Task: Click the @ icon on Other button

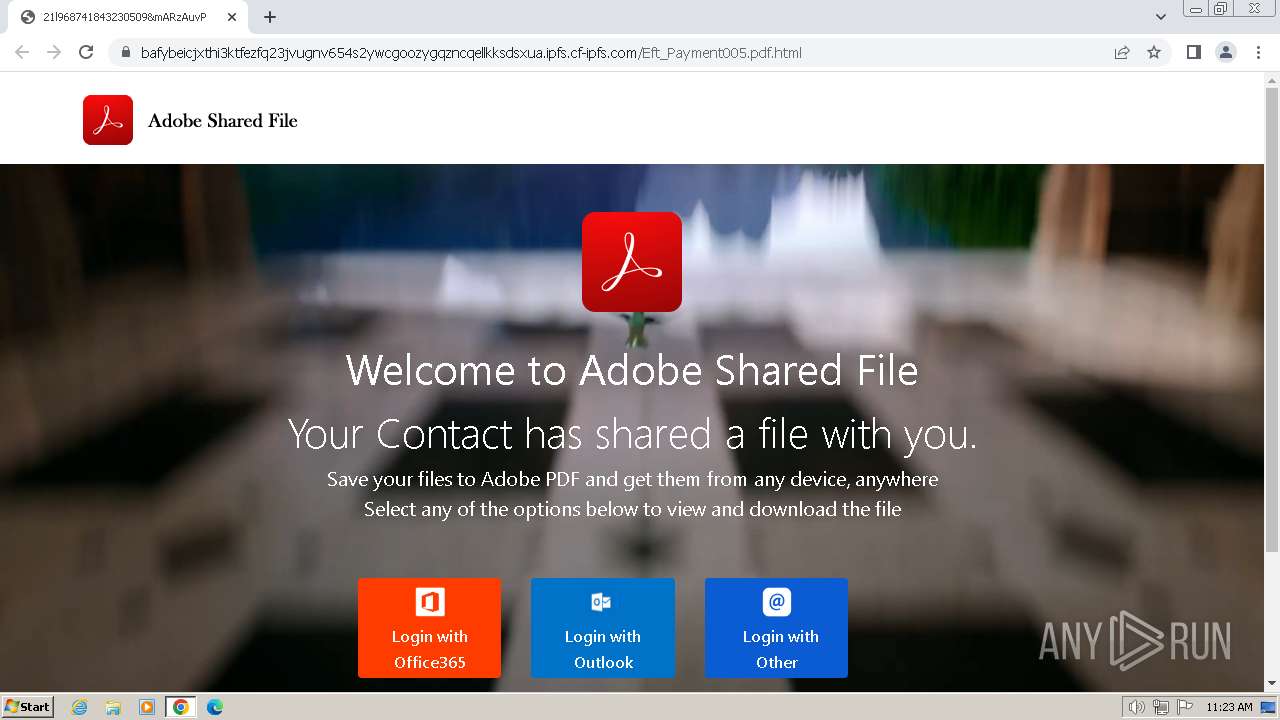Action: click(x=777, y=602)
